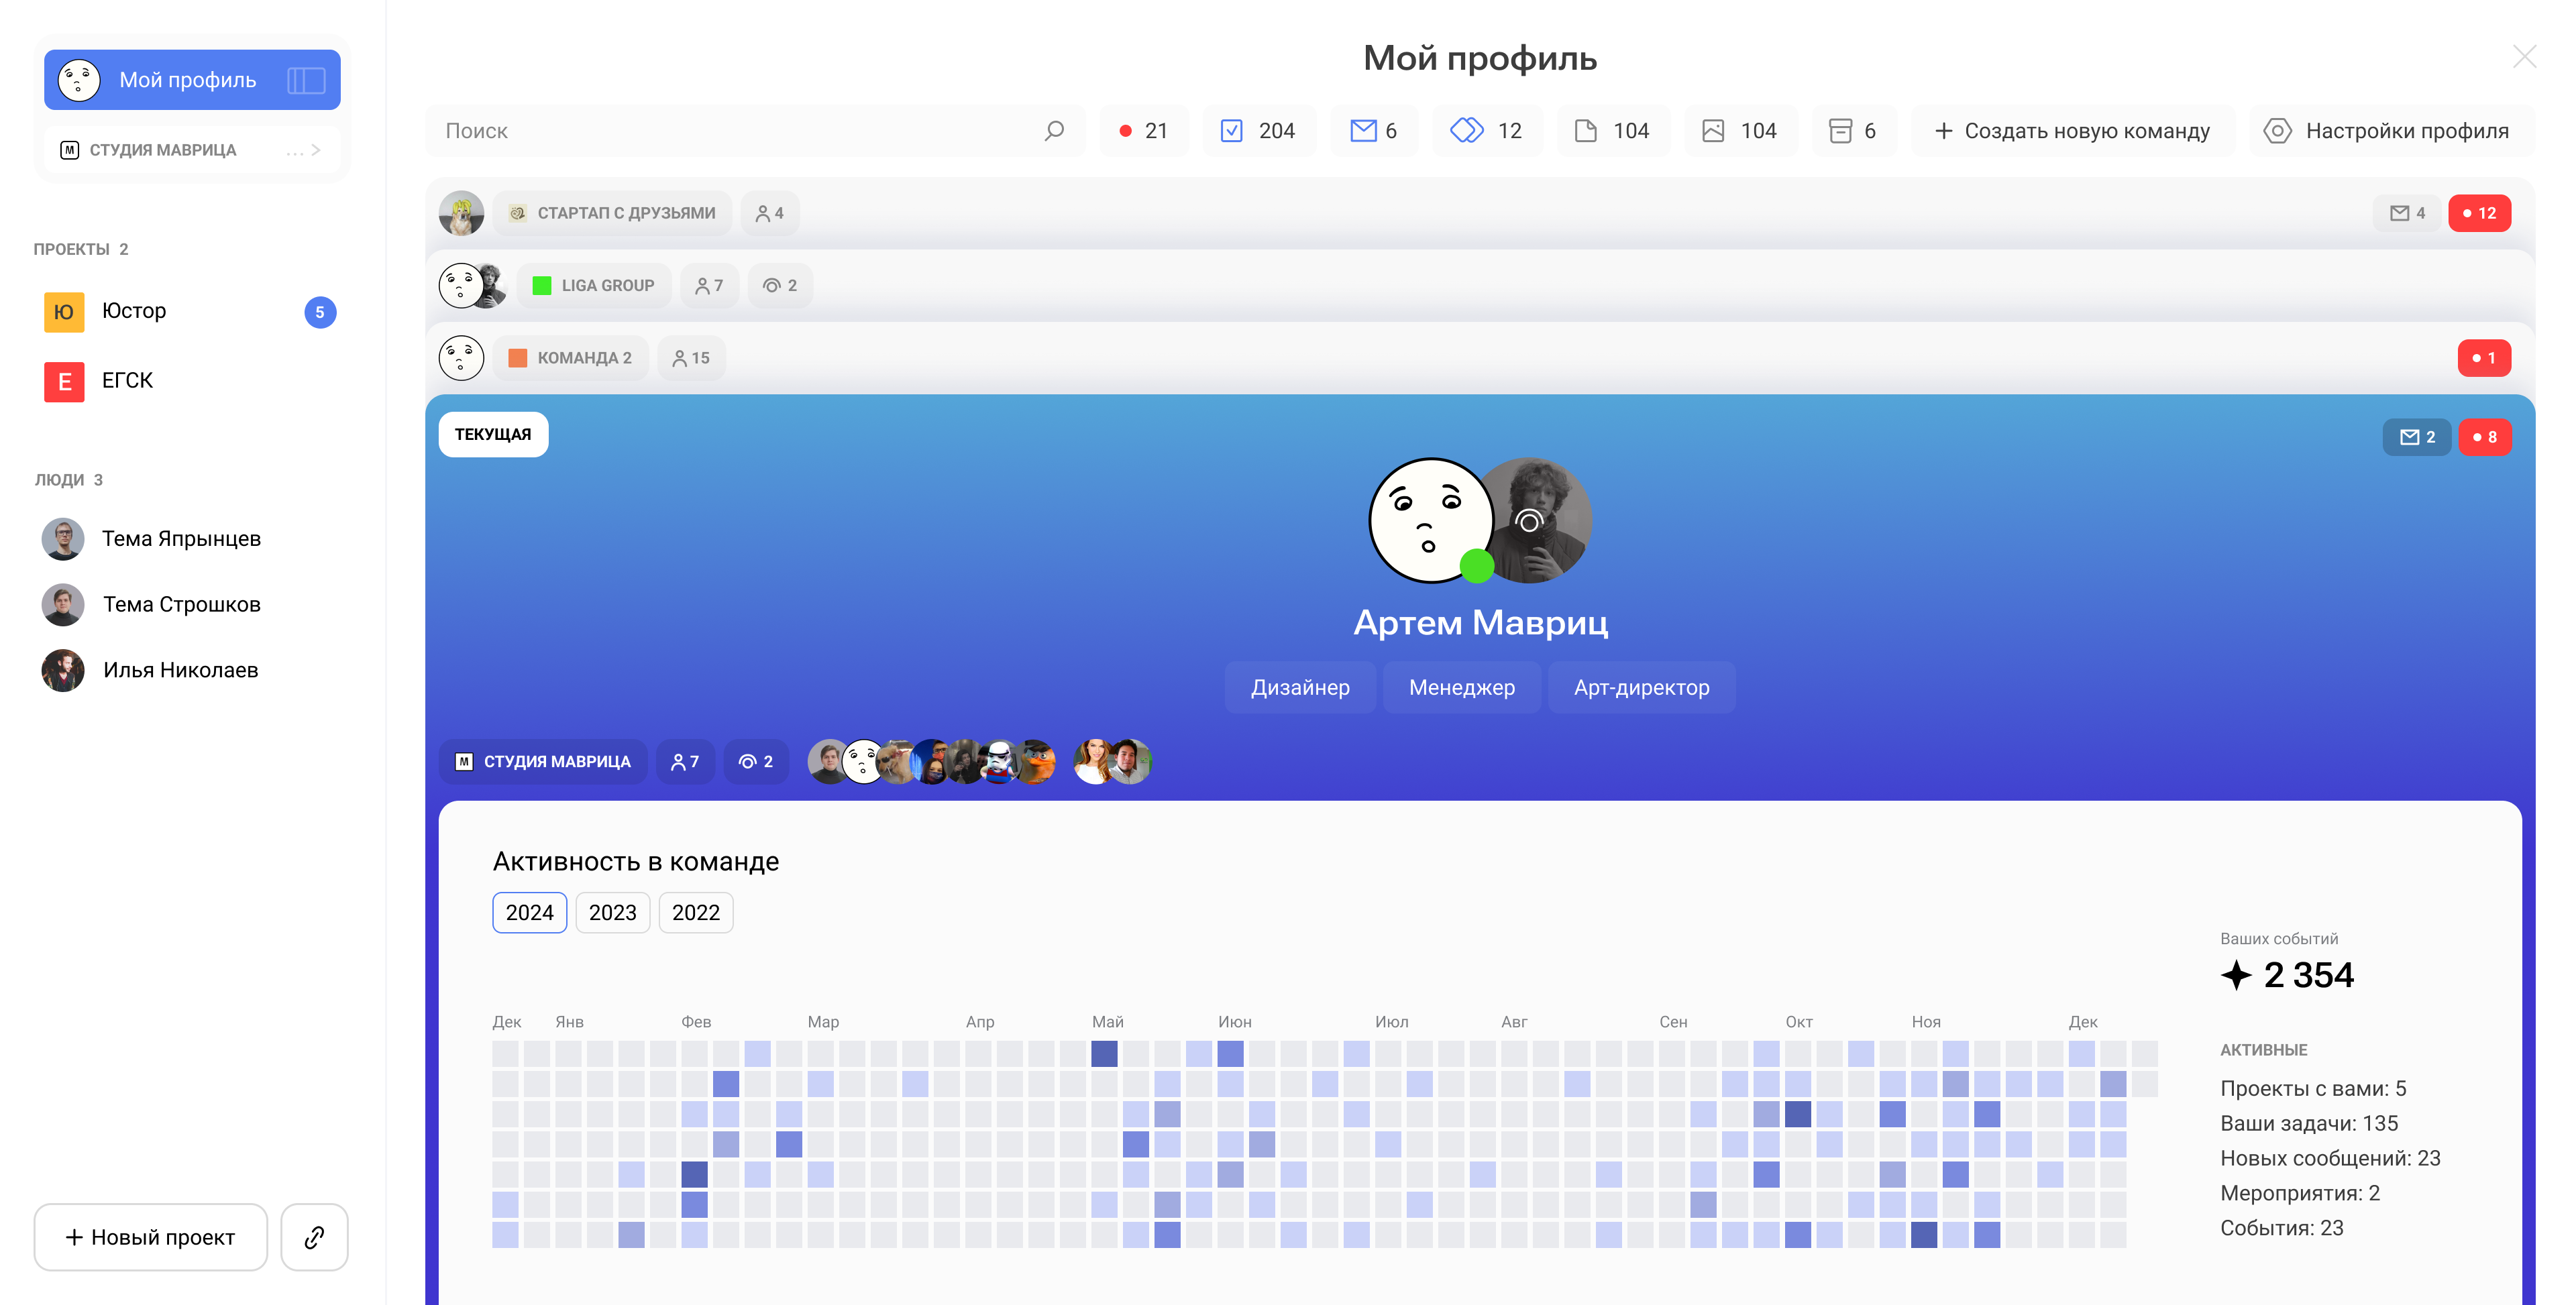Switch activity to 2022 tab

(x=695, y=912)
